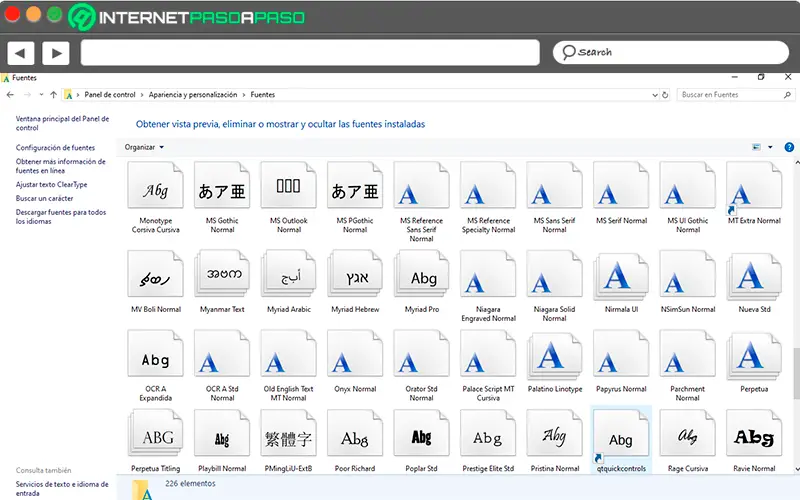Image resolution: width=800 pixels, height=500 pixels.
Task: Focus the Buscar en Fuentes search box
Action: pos(735,94)
